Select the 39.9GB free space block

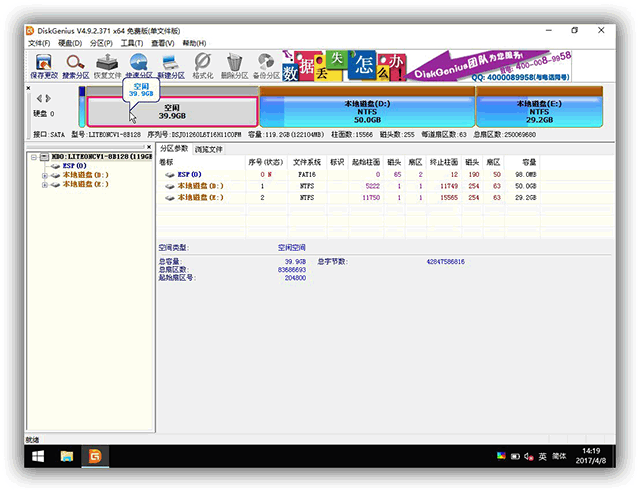172,111
